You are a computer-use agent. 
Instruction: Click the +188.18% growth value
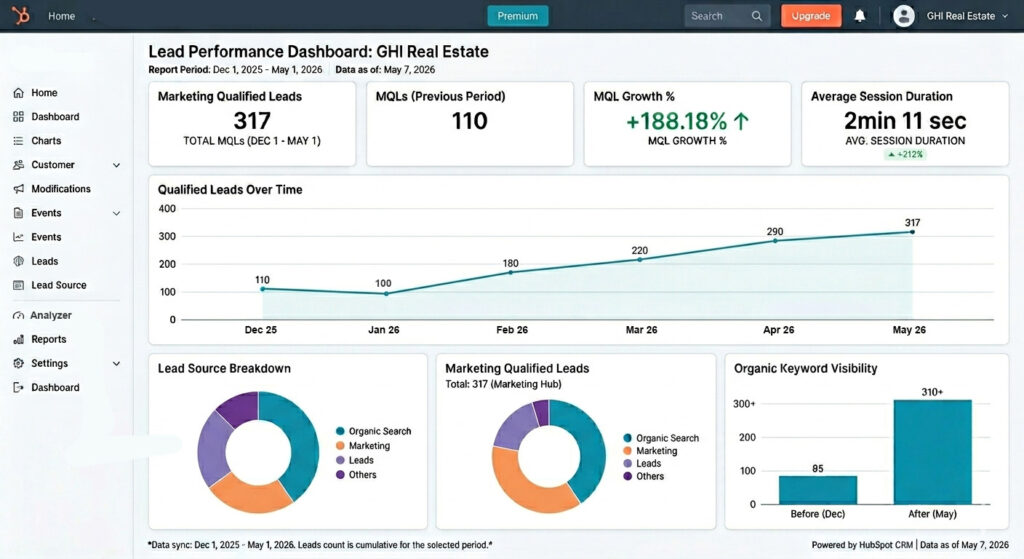click(677, 121)
